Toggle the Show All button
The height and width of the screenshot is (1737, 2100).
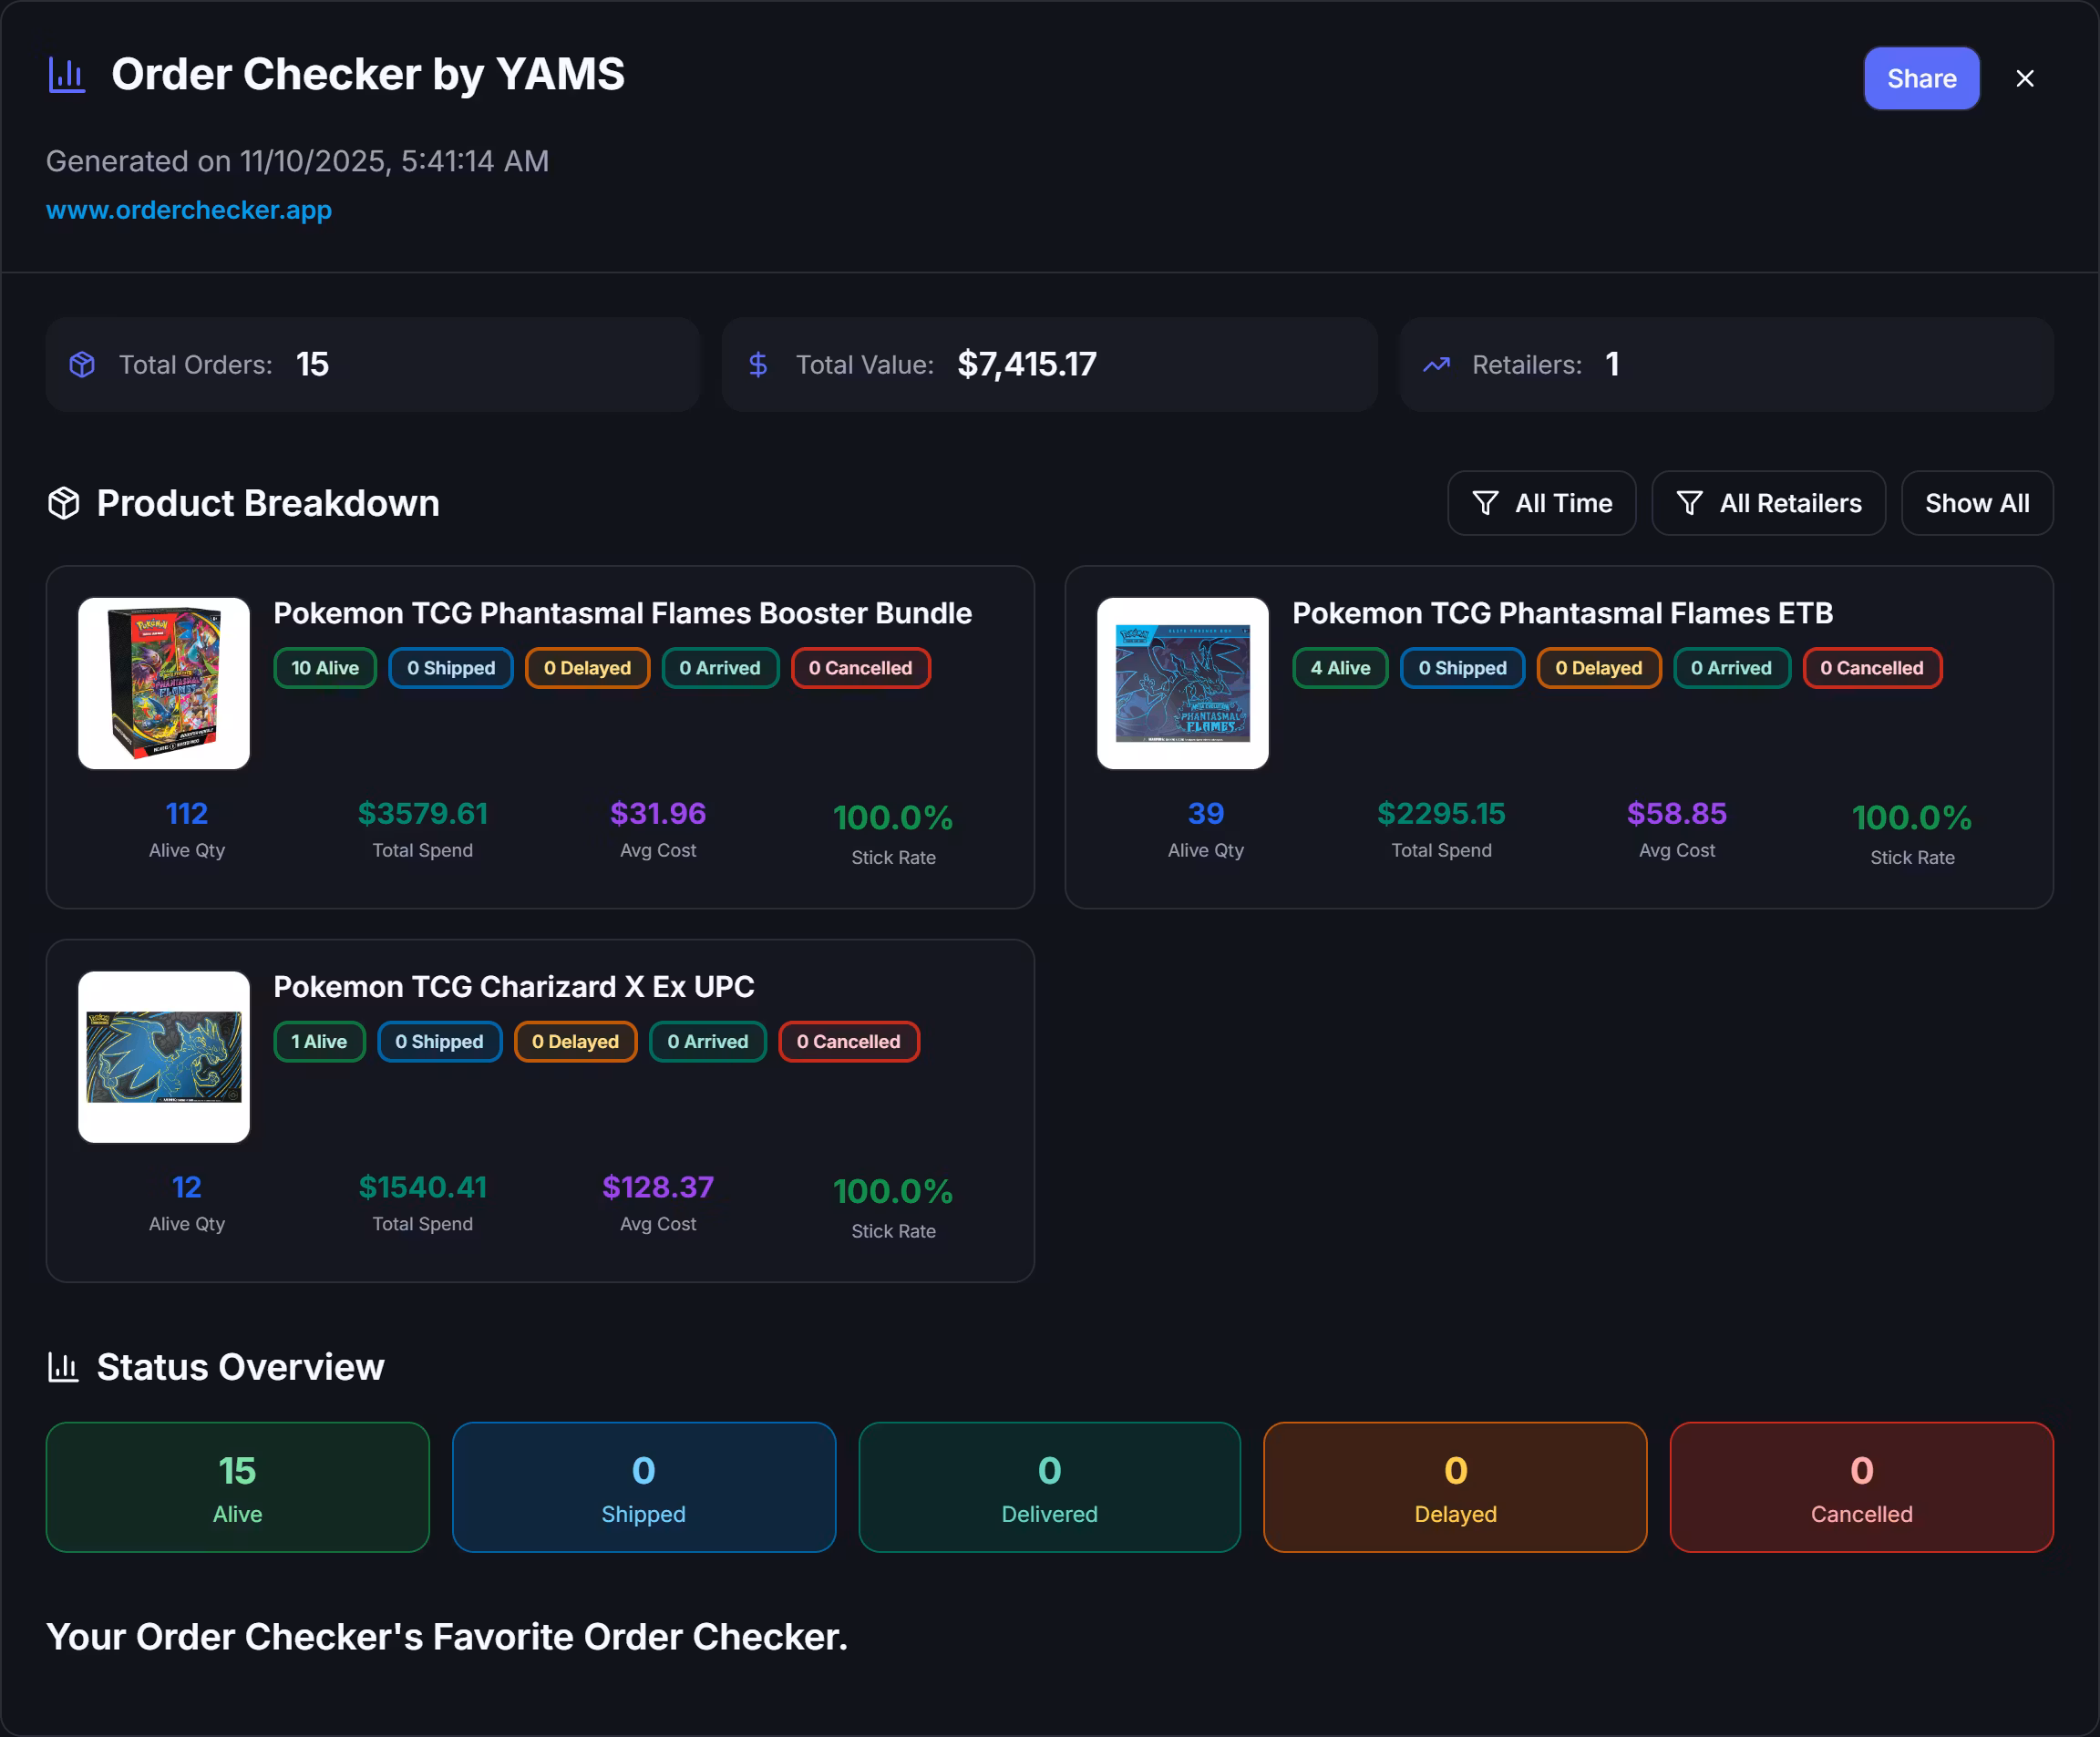point(1976,503)
